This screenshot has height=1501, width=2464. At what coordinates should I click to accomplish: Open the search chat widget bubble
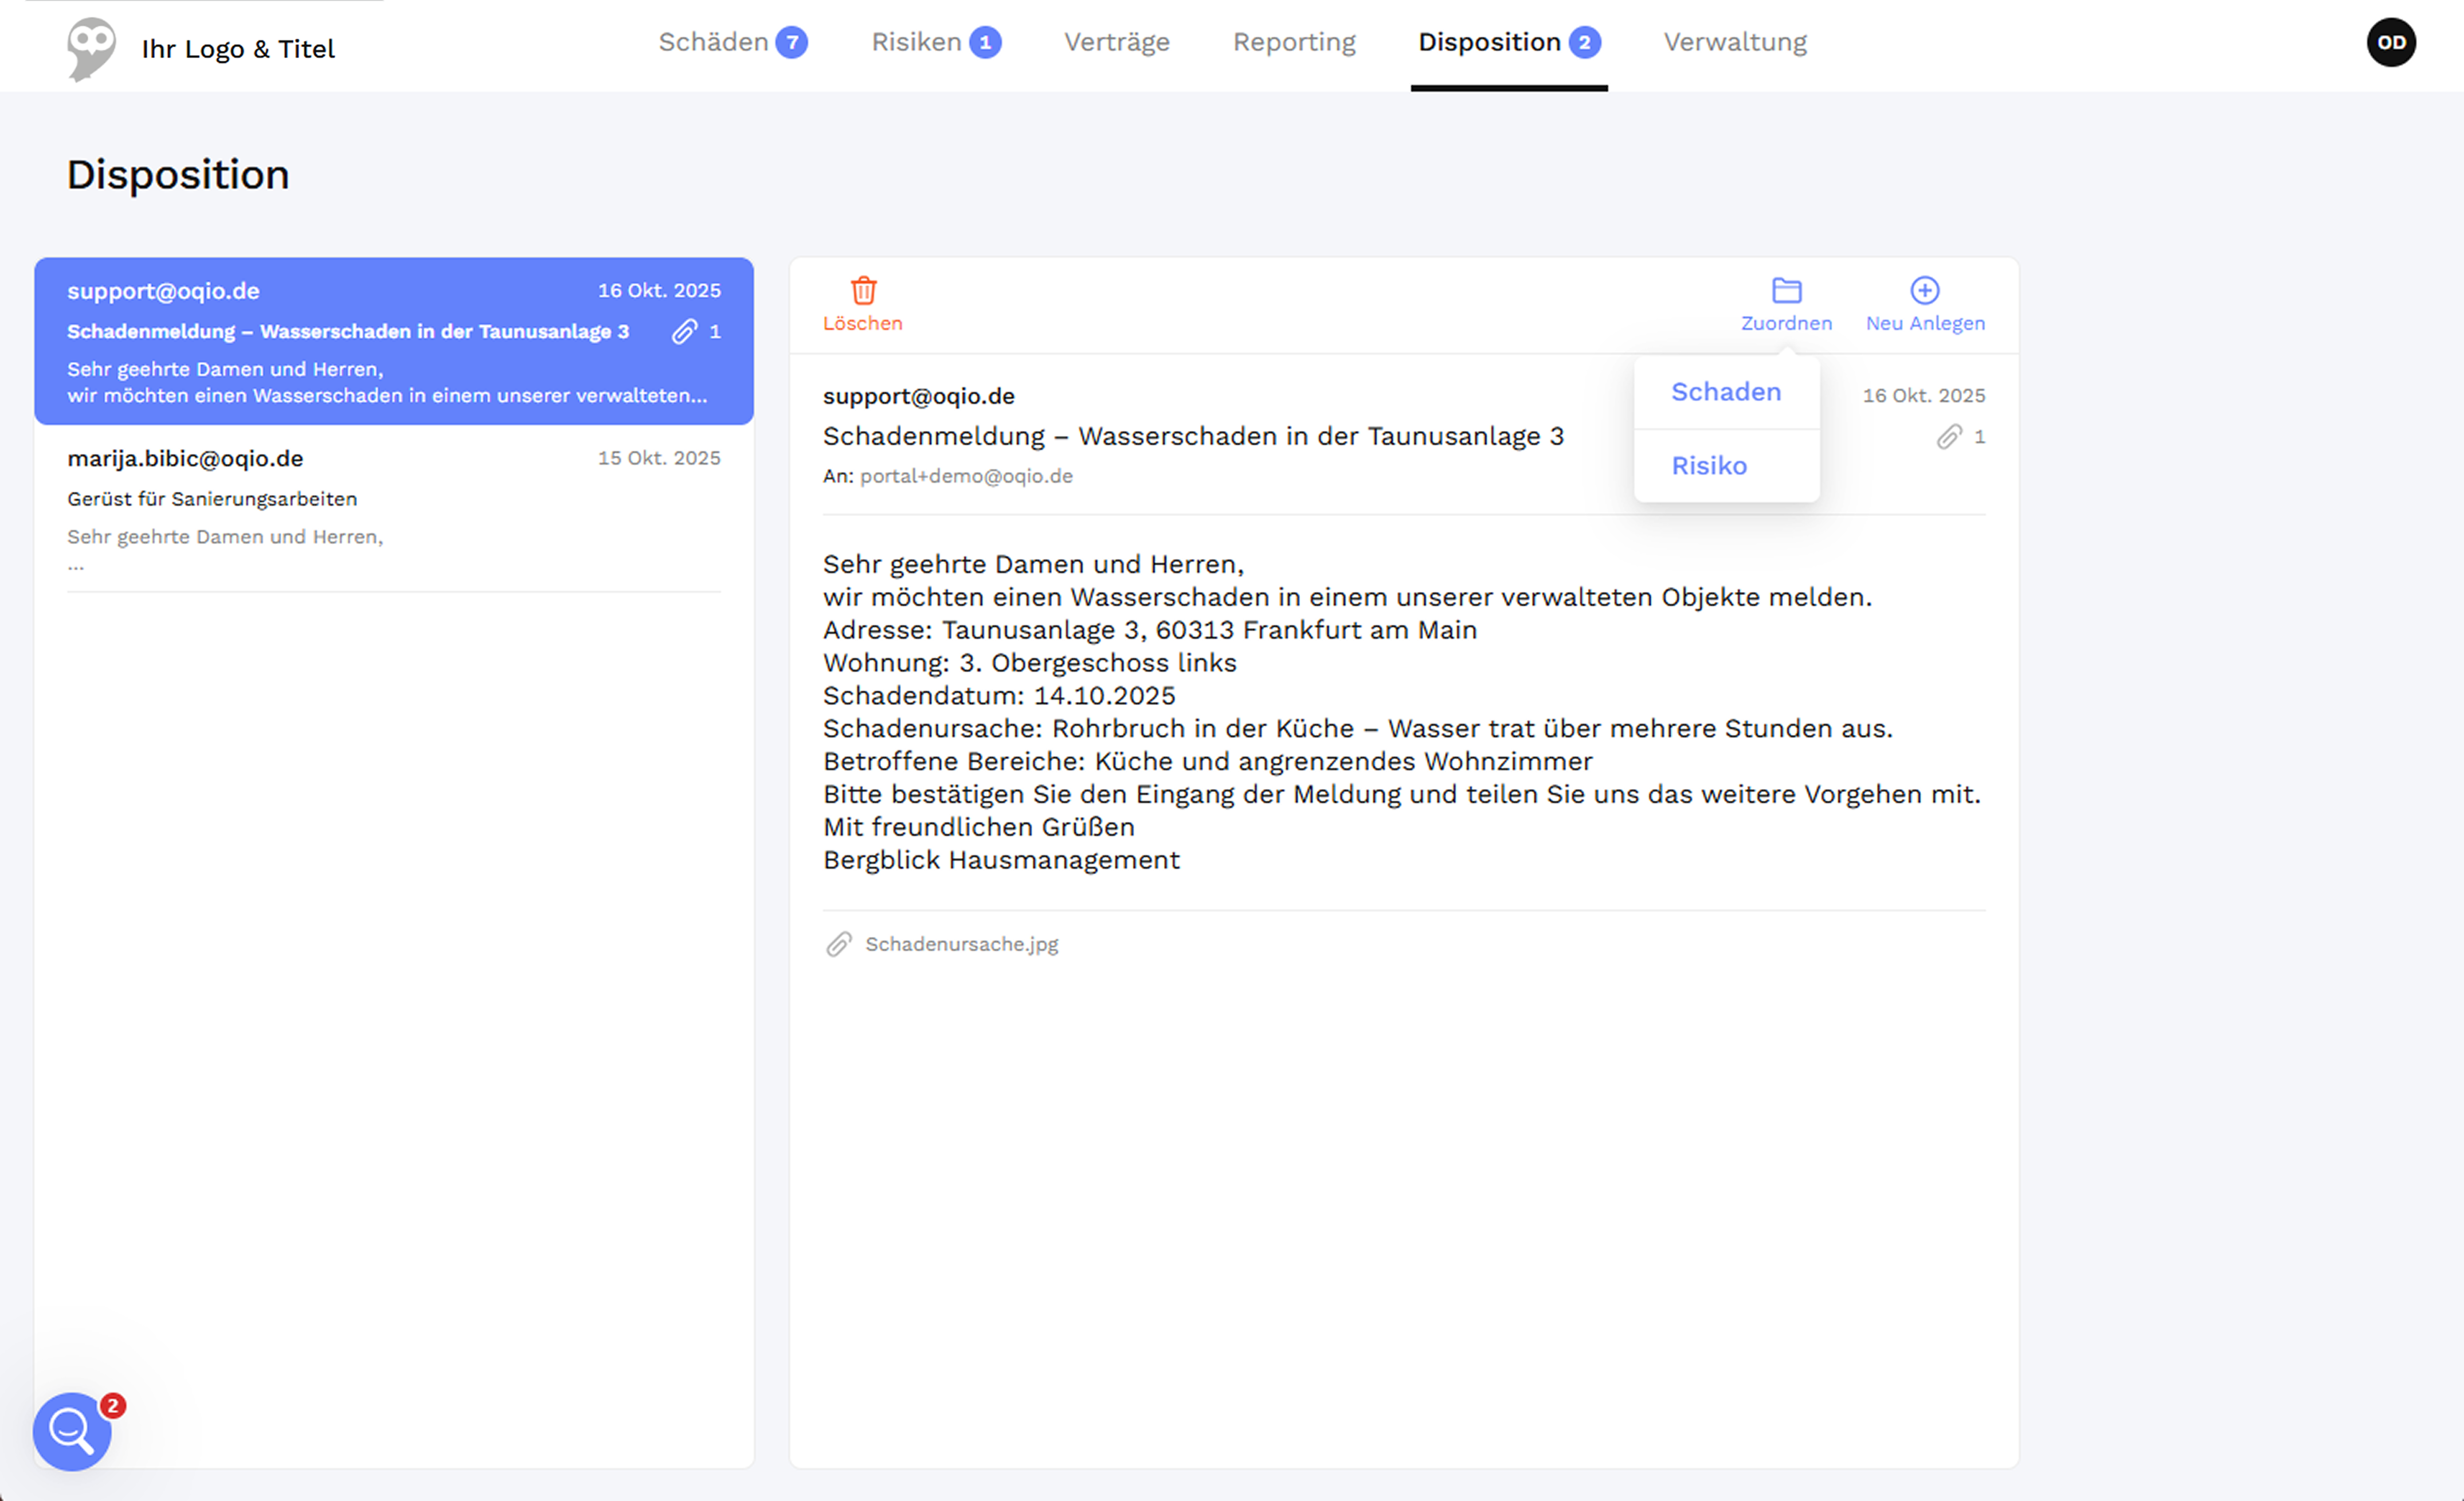pyautogui.click(x=72, y=1431)
